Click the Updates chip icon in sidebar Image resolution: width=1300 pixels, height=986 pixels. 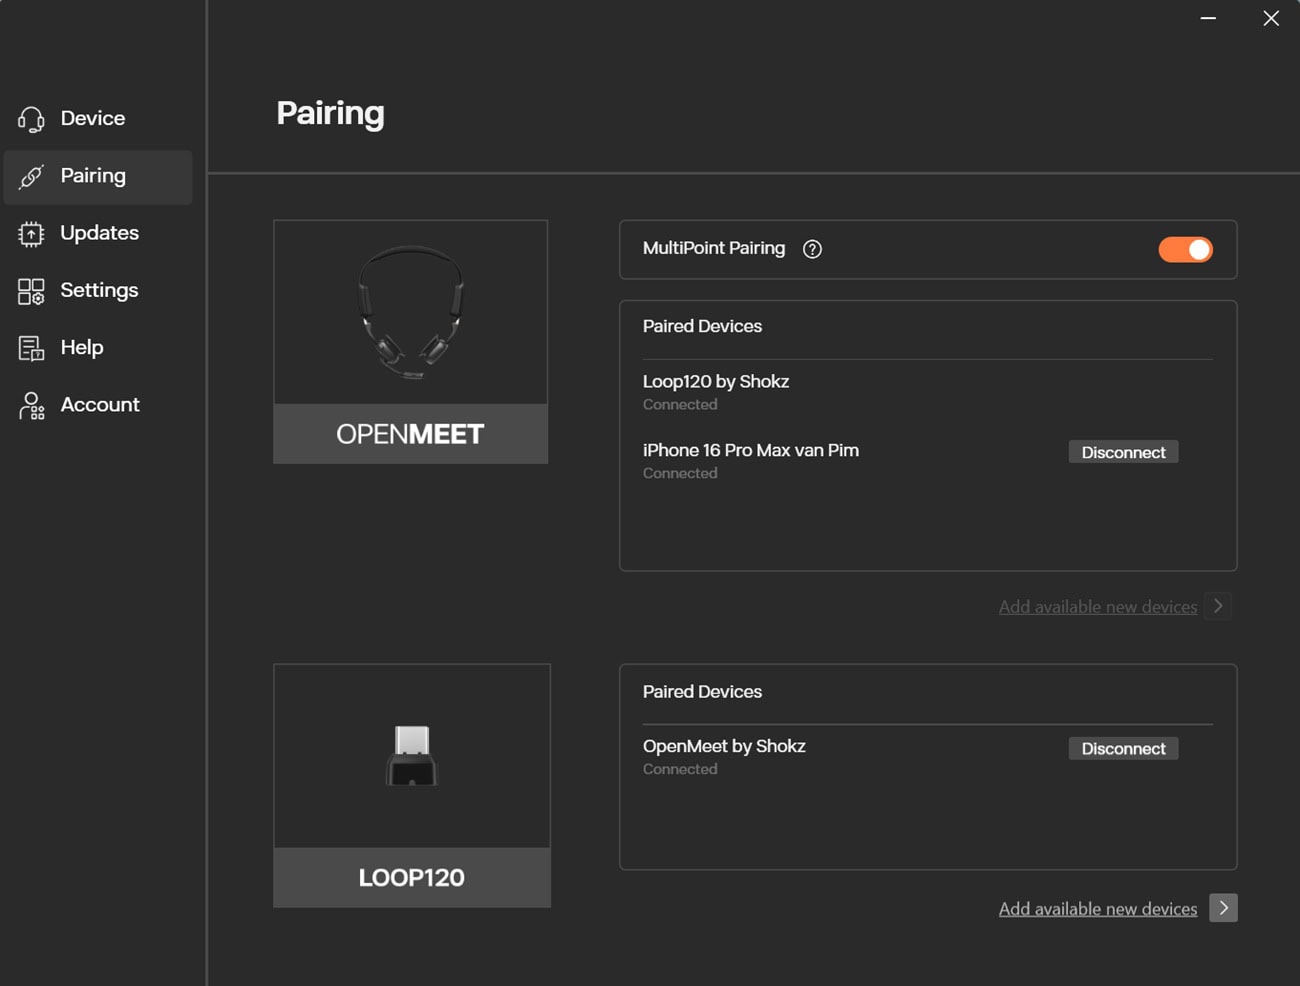[x=31, y=233]
